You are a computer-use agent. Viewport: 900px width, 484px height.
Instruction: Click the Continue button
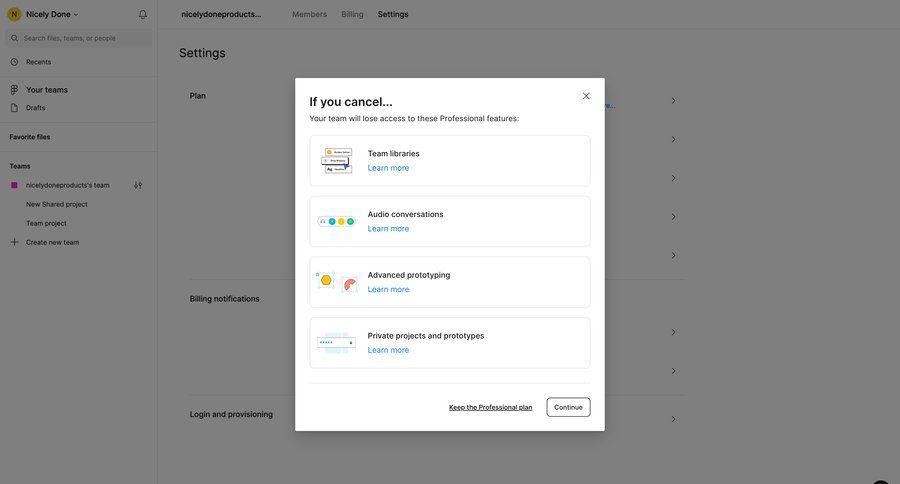[x=568, y=407]
